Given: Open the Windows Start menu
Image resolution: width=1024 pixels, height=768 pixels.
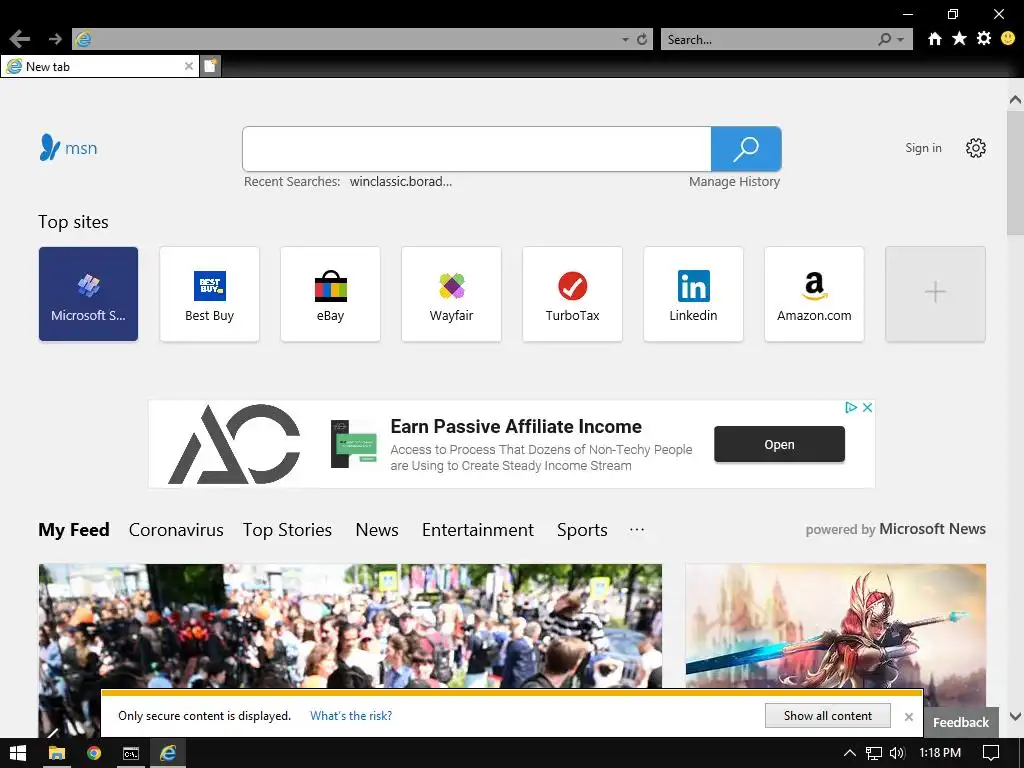Looking at the screenshot, I should (18, 753).
